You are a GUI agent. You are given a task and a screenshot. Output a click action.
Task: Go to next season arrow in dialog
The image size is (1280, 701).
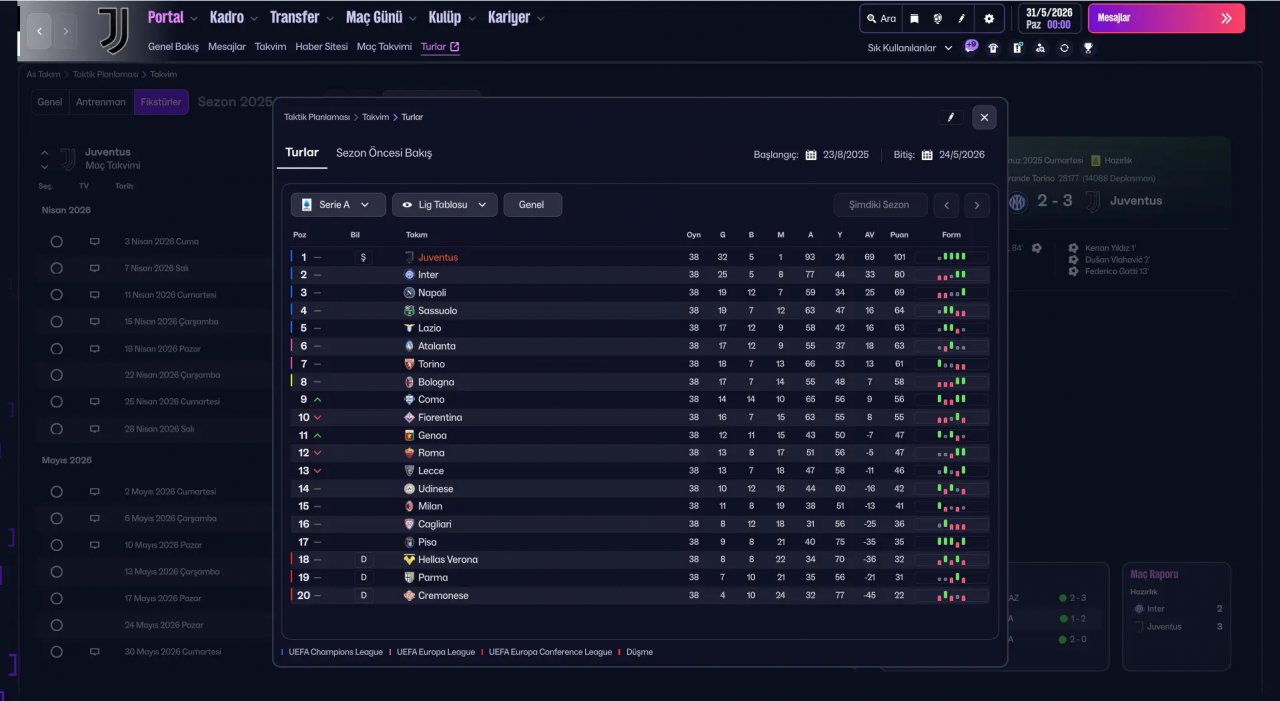click(x=977, y=205)
